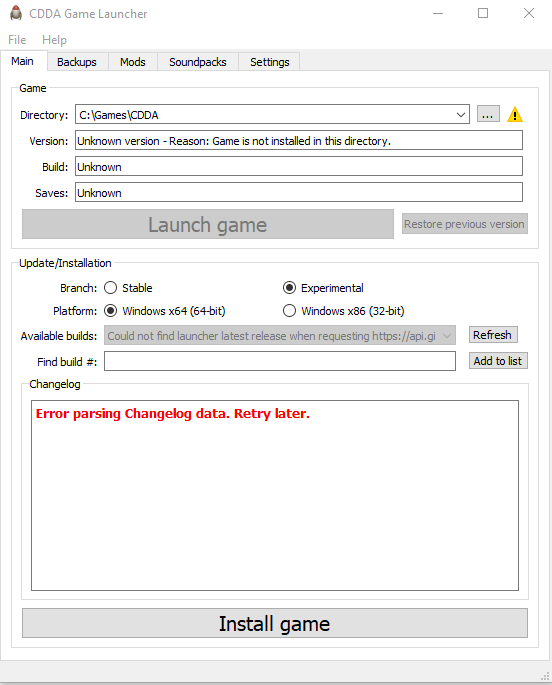
Task: Click the red Changelog error message
Action: click(x=172, y=413)
